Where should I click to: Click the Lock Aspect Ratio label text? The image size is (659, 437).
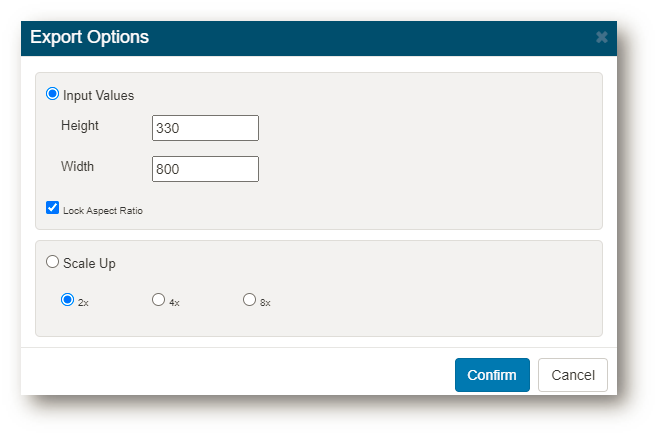pyautogui.click(x=103, y=211)
